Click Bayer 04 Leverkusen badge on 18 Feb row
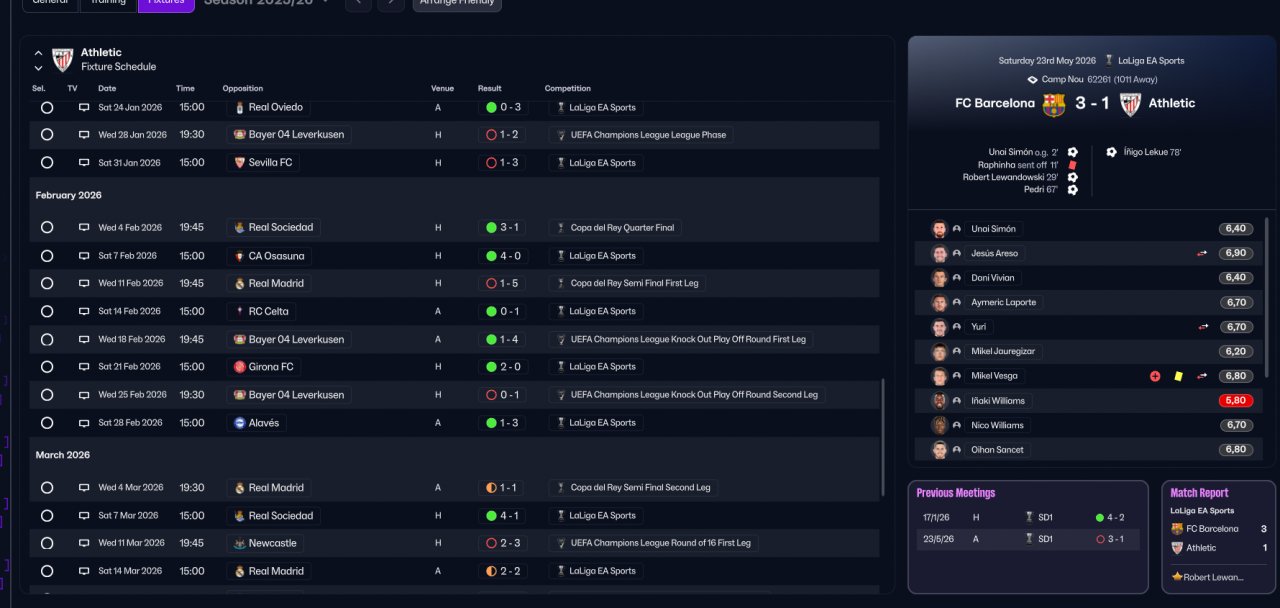The width and height of the screenshot is (1280, 608). [x=239, y=339]
